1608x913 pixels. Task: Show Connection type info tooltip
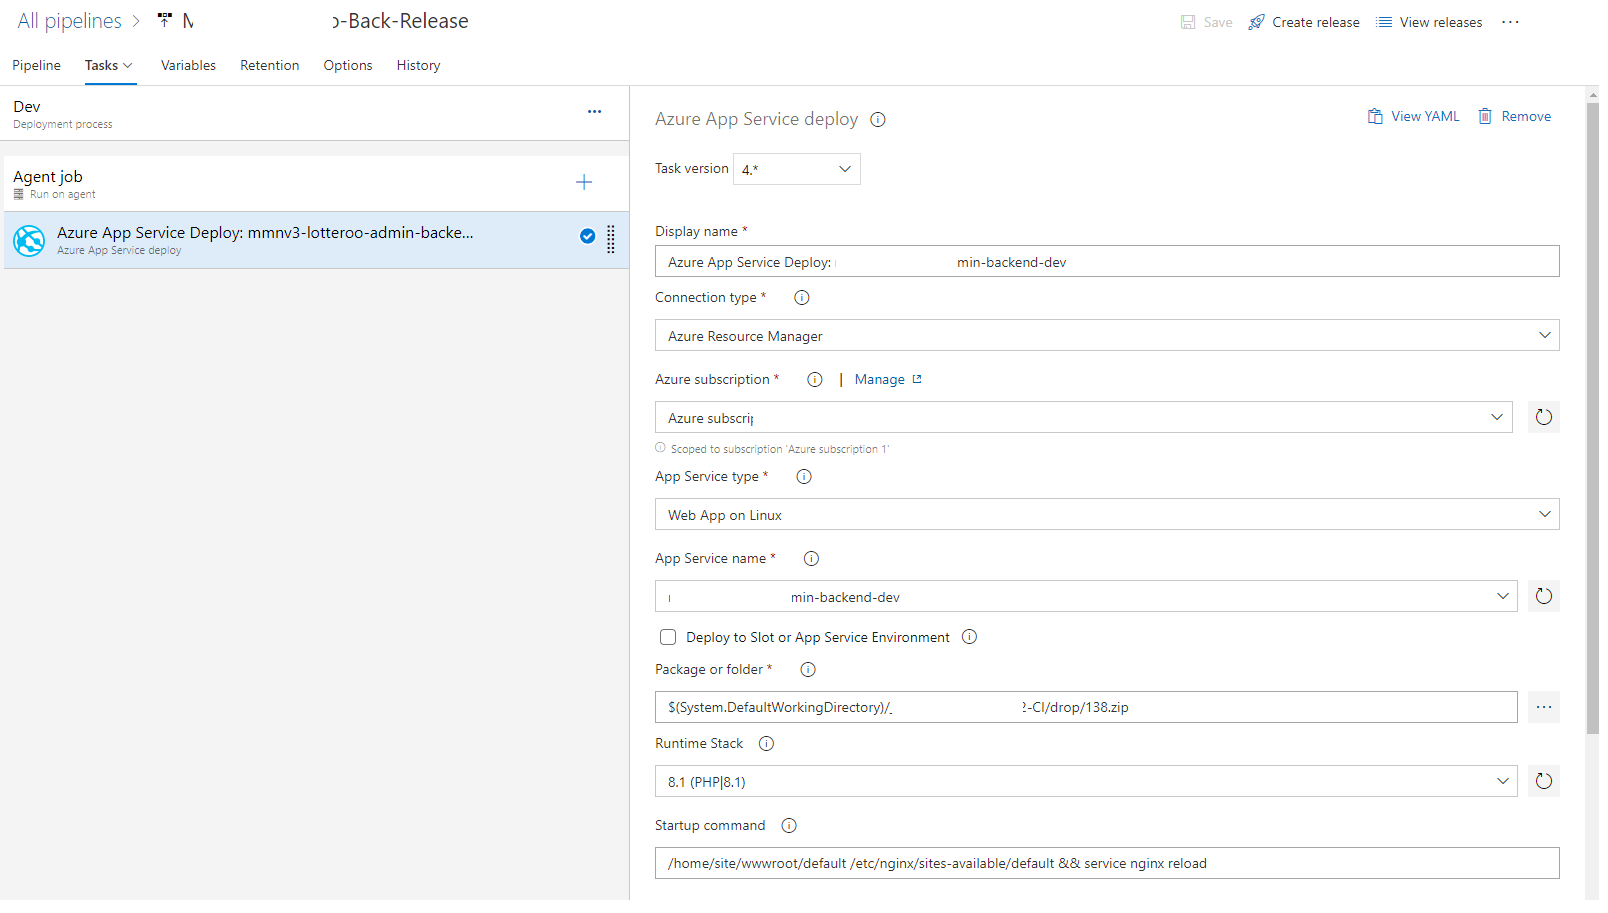(x=802, y=297)
